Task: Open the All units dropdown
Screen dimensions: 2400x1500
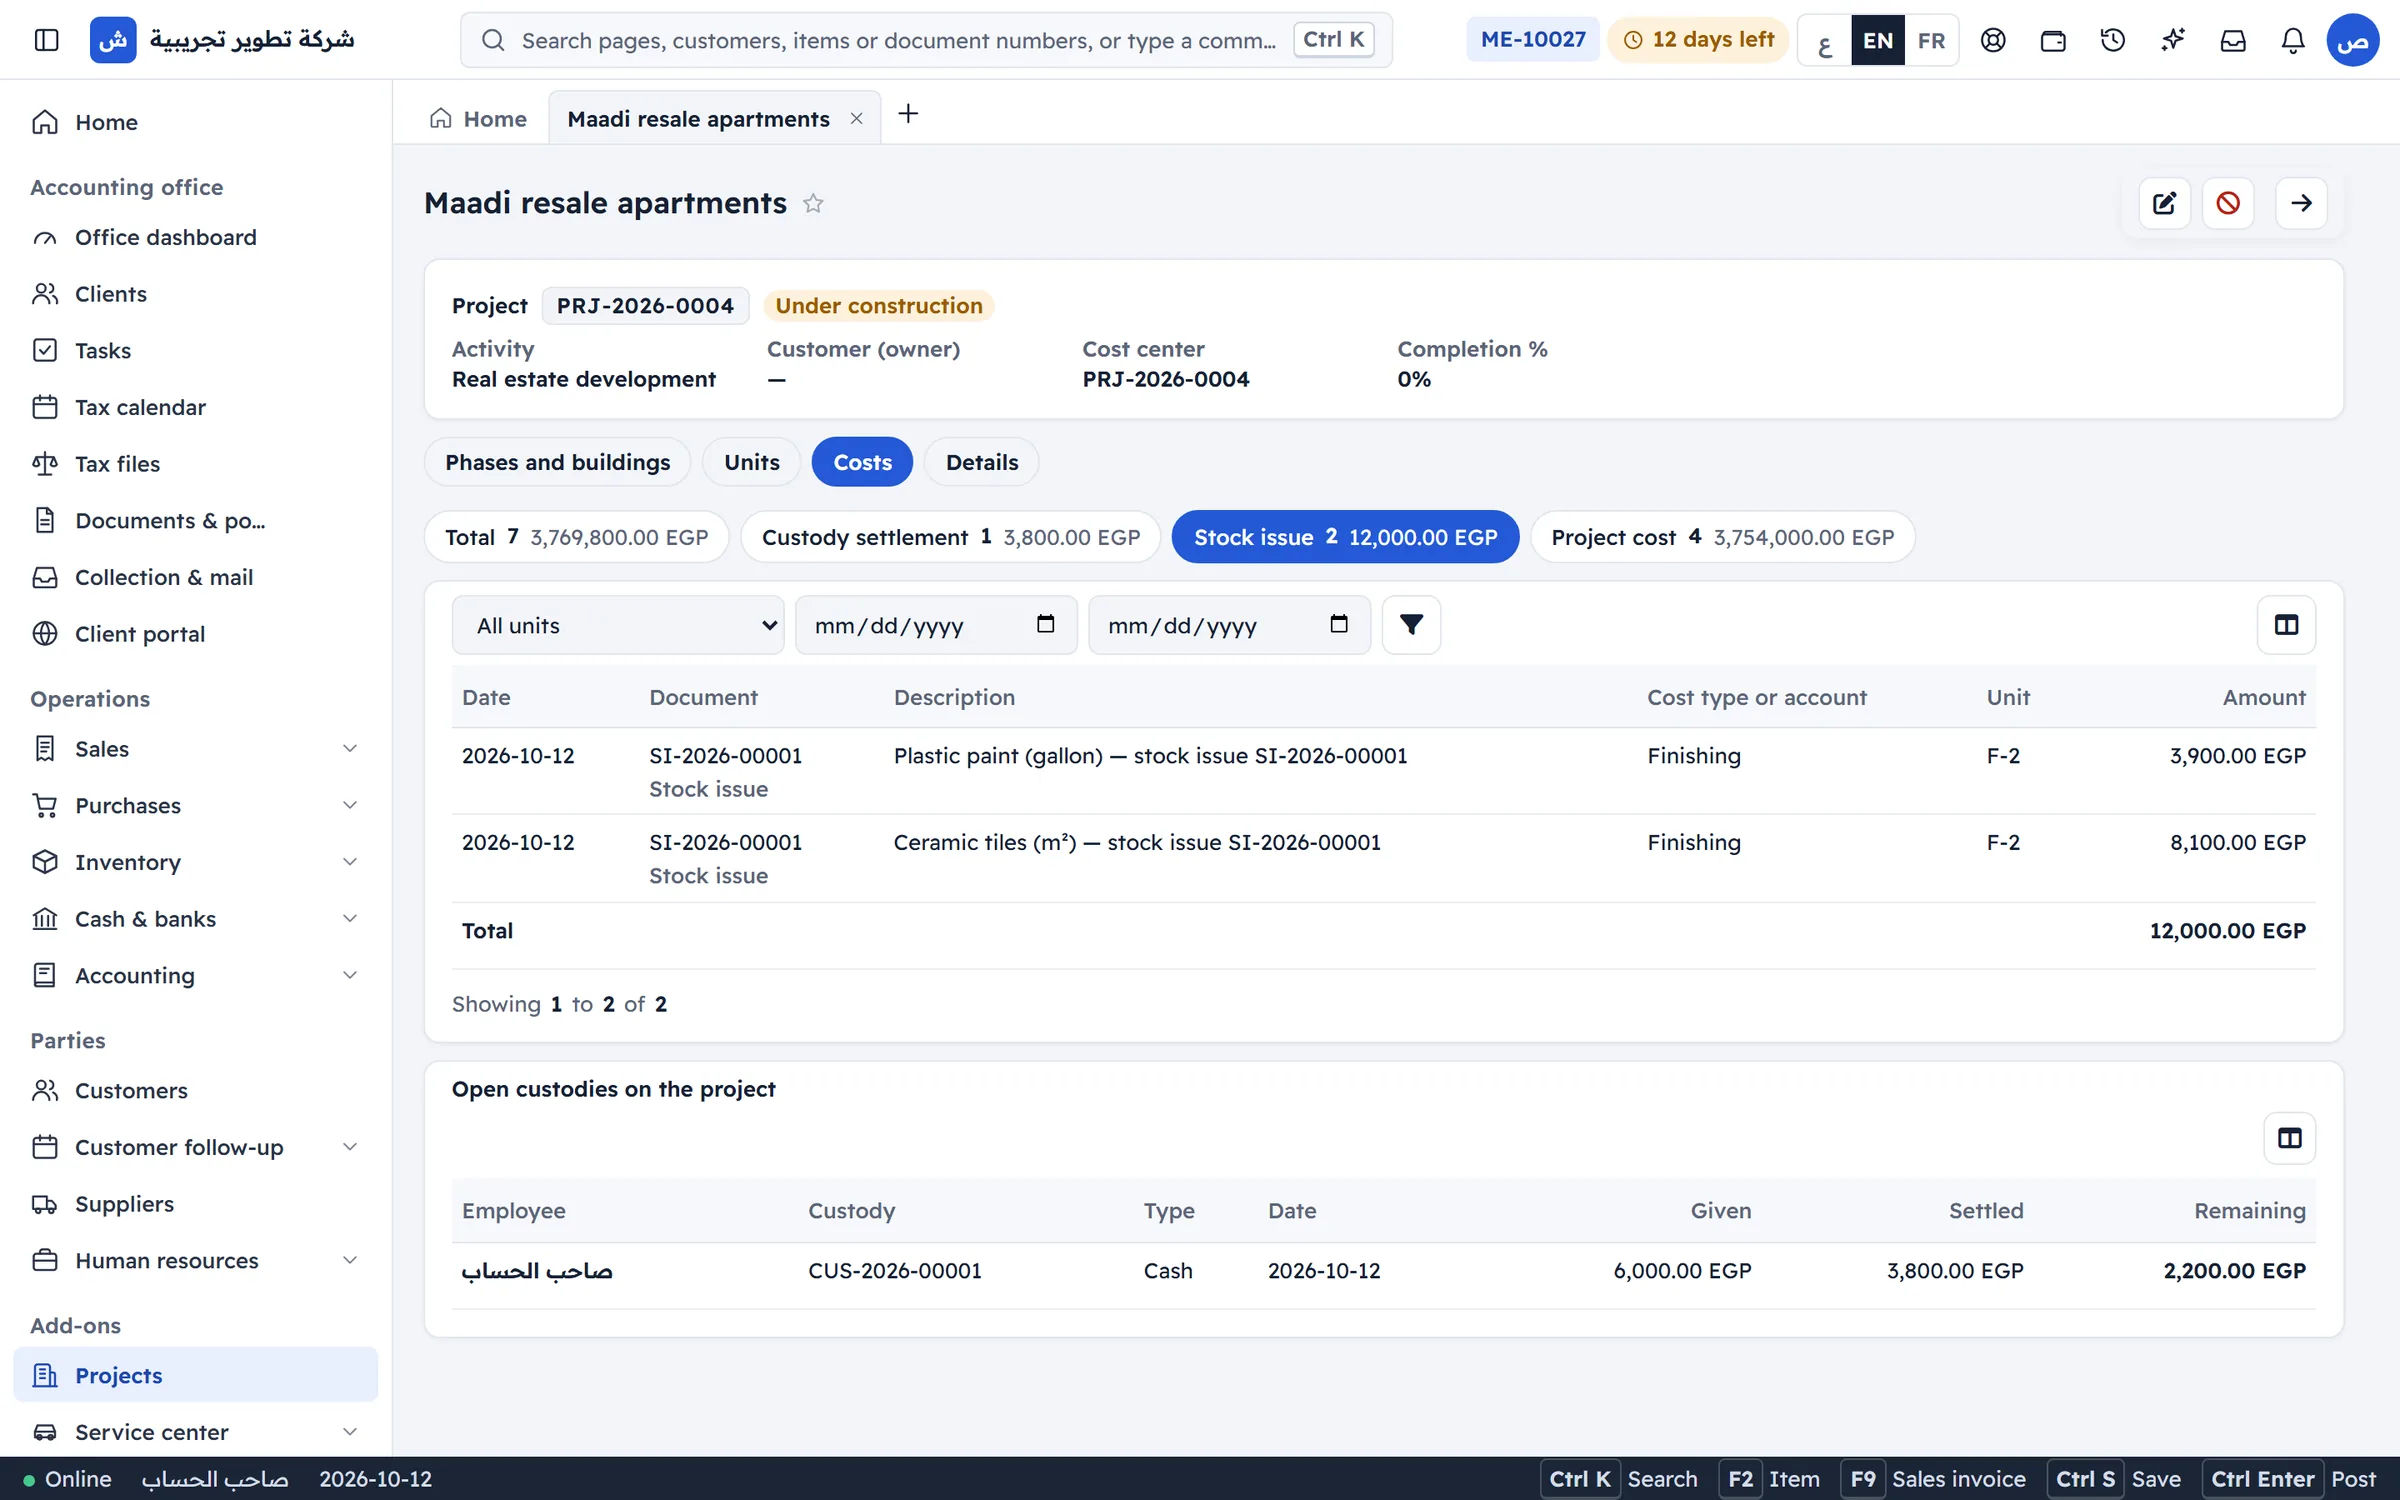Action: pos(618,625)
